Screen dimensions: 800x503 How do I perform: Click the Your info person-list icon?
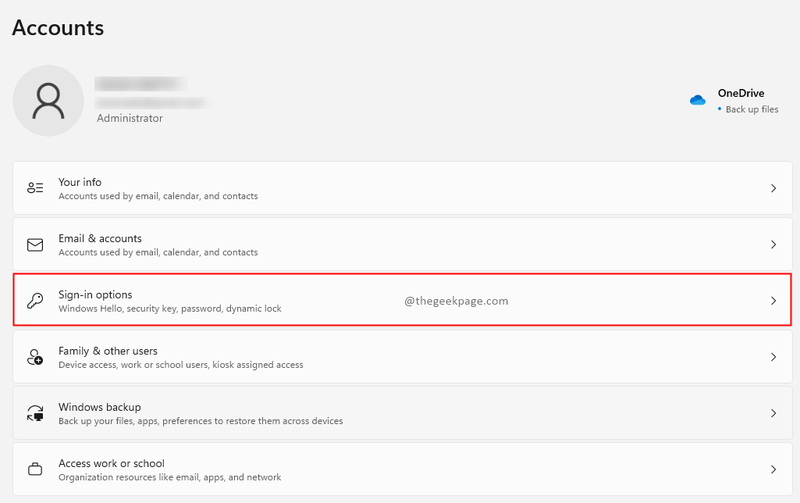(x=35, y=188)
